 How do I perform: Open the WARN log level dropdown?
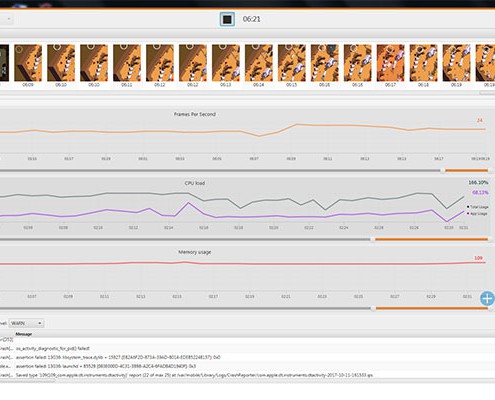pos(26,323)
